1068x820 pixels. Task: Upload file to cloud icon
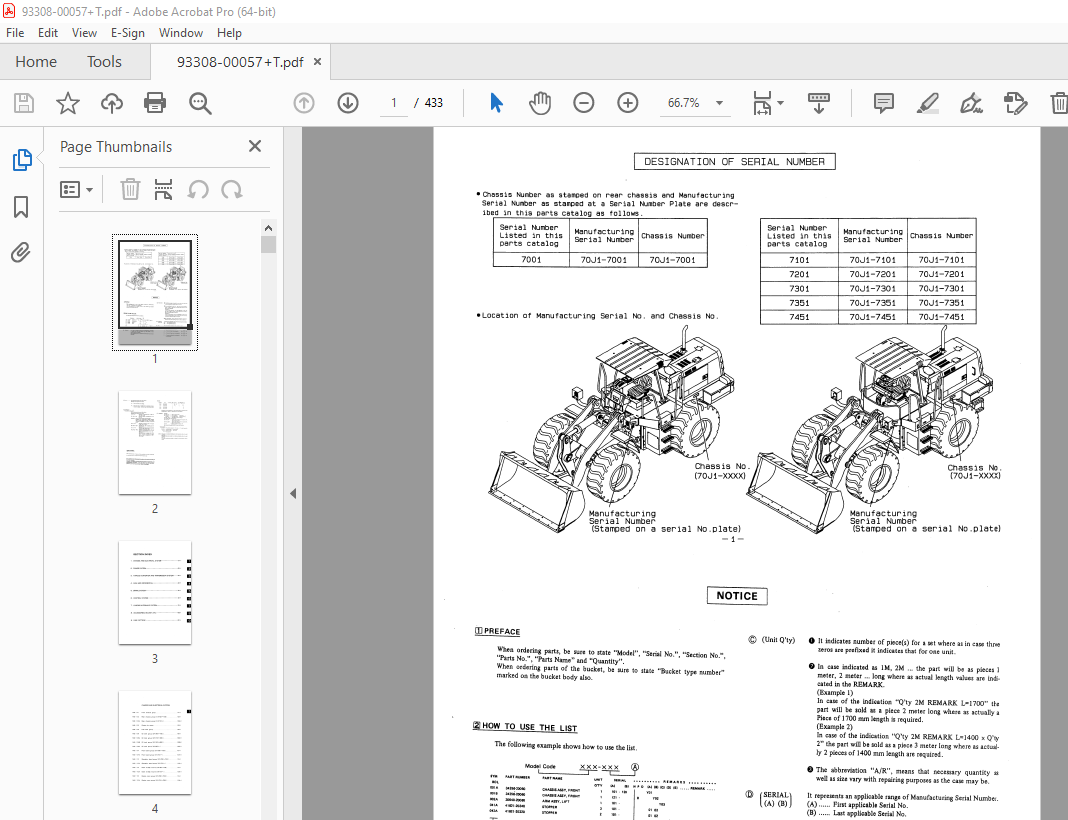[112, 103]
